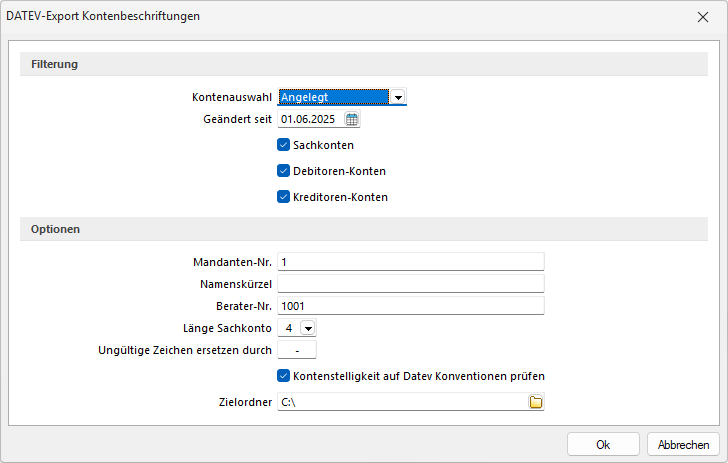Focus the Mandanten-Nr. input field

tap(410, 262)
